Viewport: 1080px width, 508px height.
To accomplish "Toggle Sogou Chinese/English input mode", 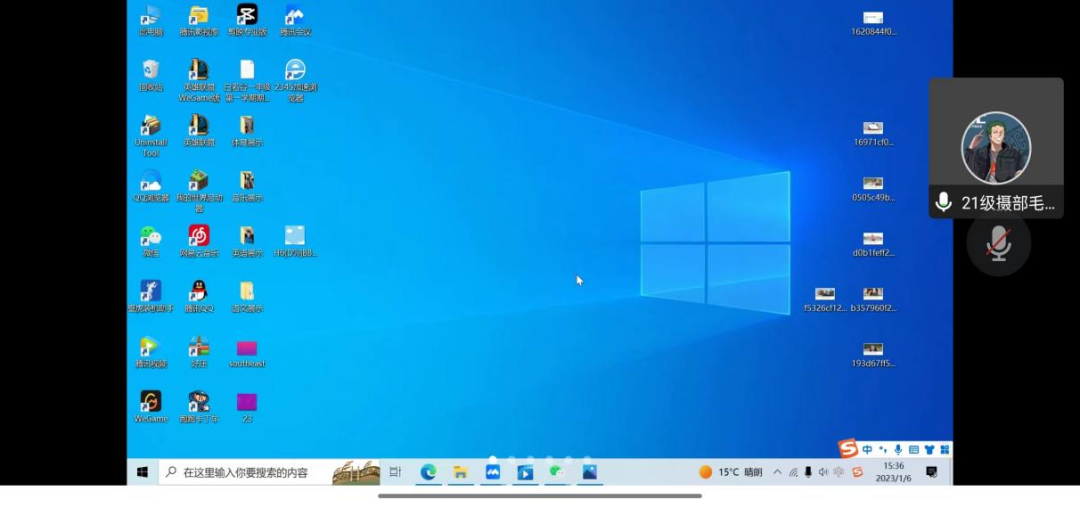I will [868, 450].
